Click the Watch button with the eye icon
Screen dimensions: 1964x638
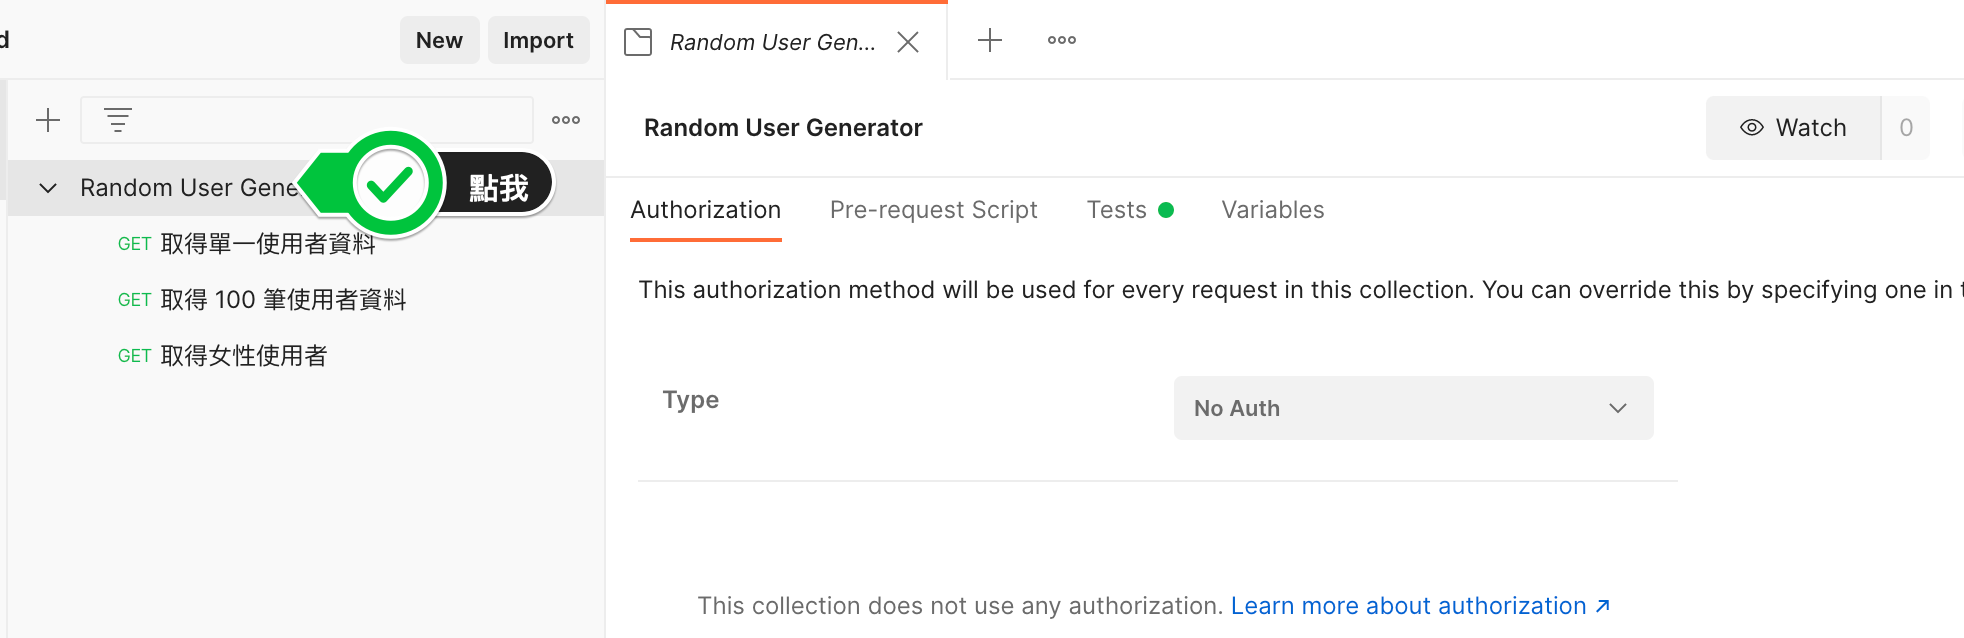click(1793, 128)
